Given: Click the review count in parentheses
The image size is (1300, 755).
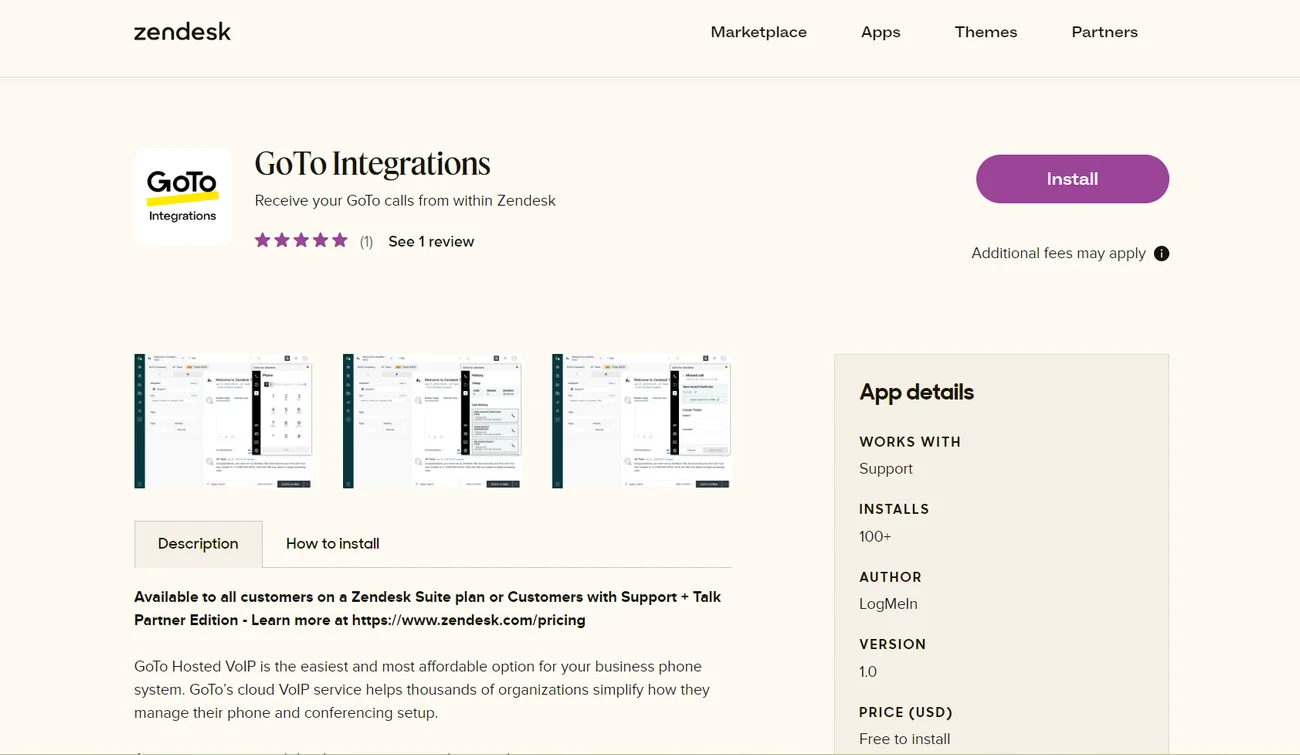Looking at the screenshot, I should click(x=366, y=242).
